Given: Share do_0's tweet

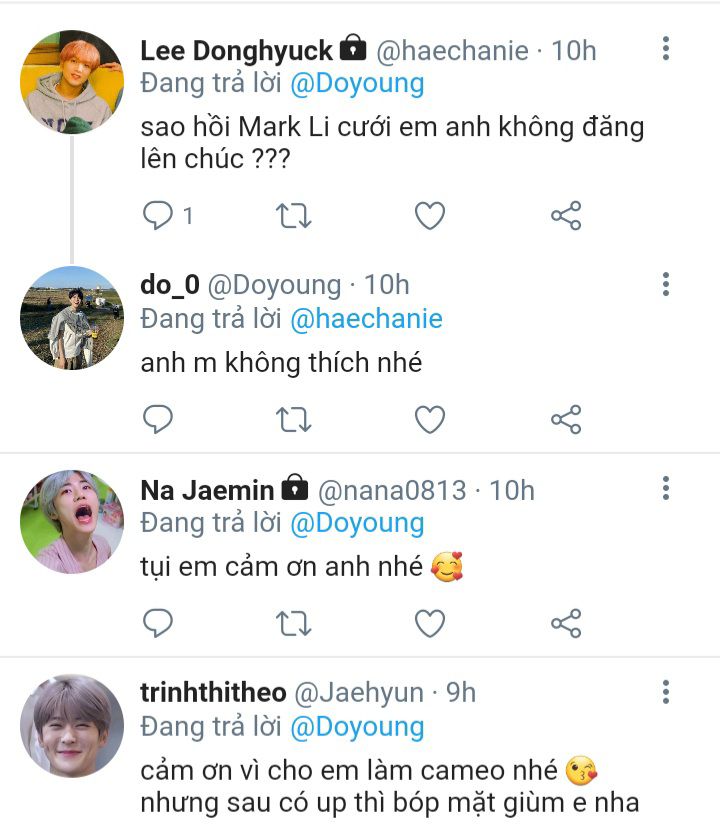Looking at the screenshot, I should click(566, 420).
